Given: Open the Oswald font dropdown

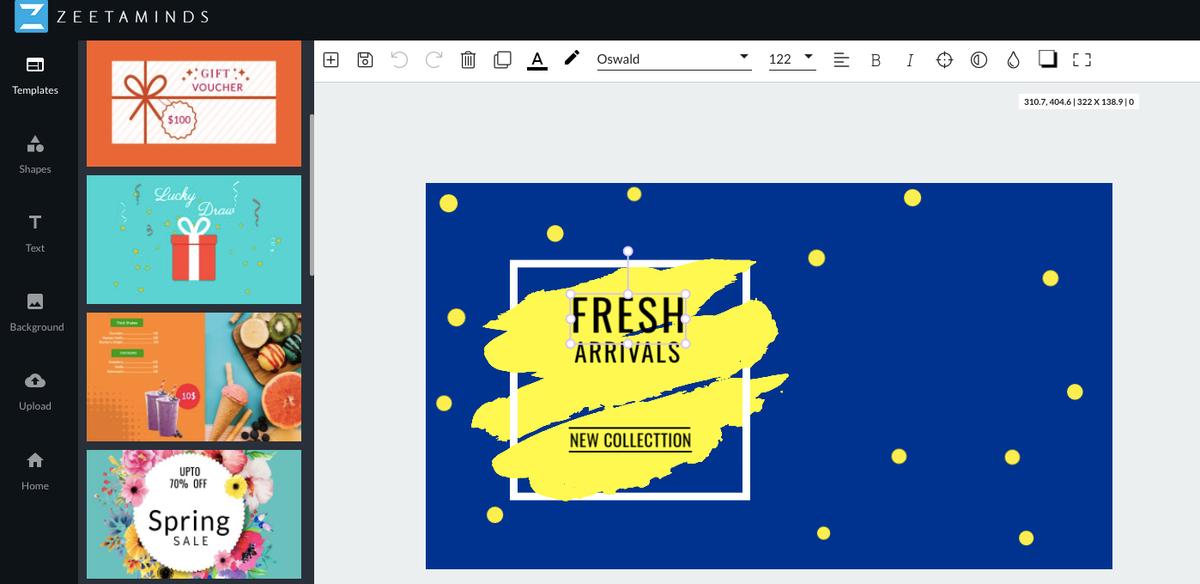Looking at the screenshot, I should (673, 59).
